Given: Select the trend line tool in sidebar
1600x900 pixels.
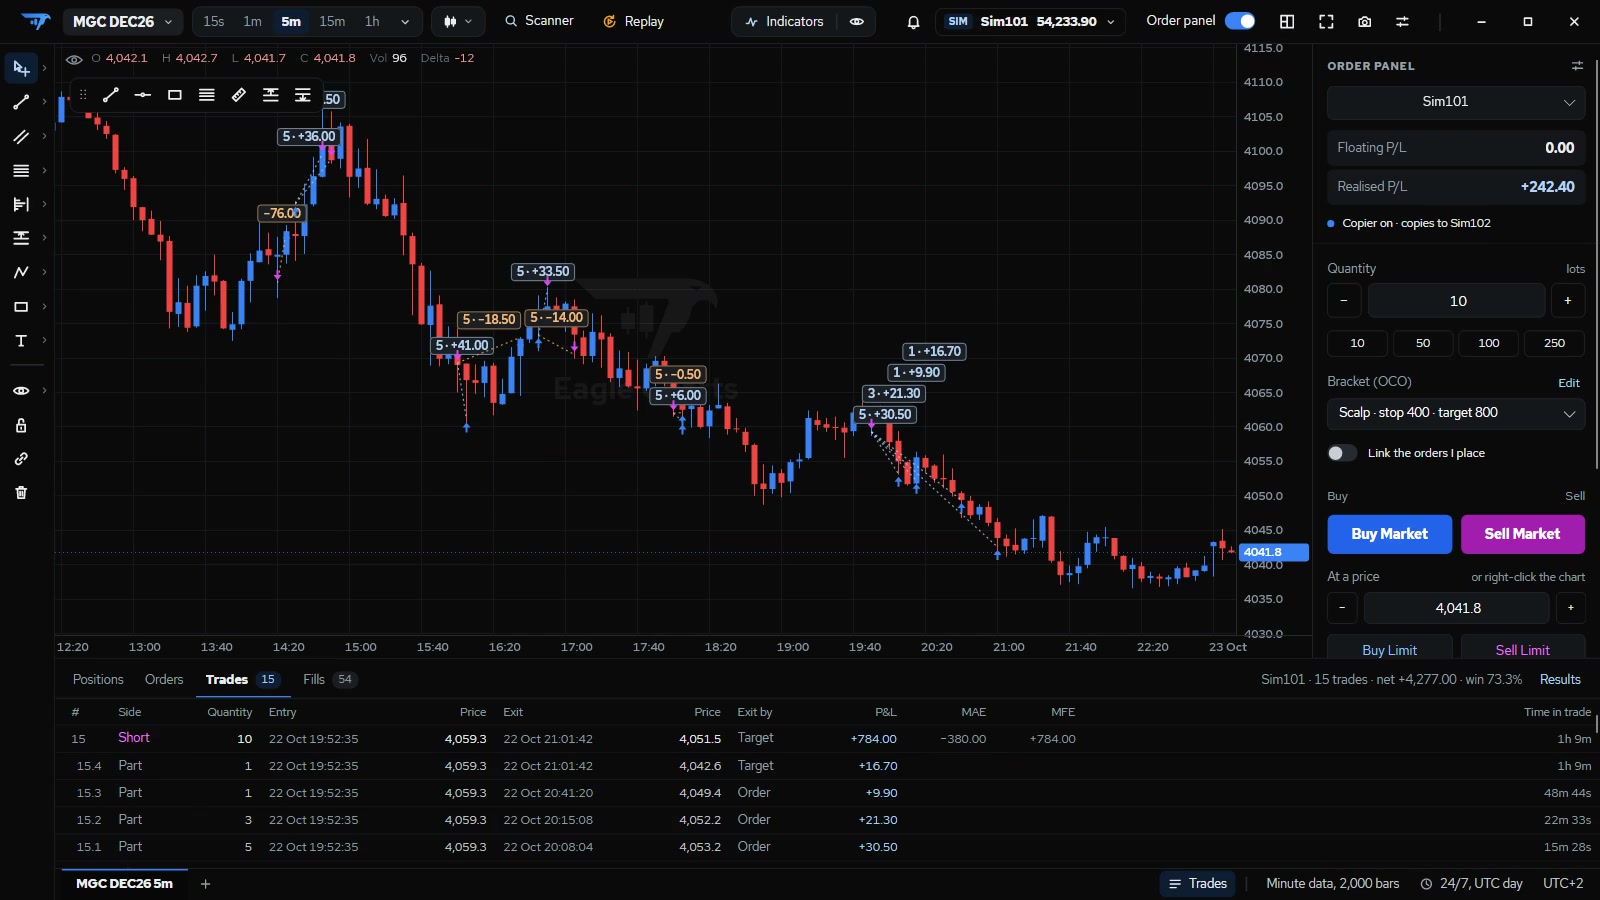Looking at the screenshot, I should (21, 102).
